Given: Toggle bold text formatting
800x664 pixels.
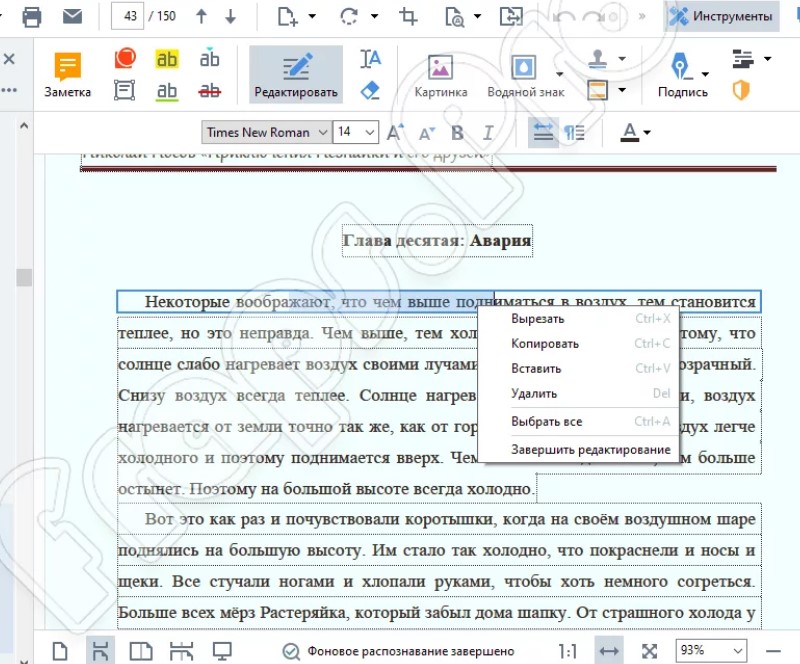Looking at the screenshot, I should coord(457,133).
